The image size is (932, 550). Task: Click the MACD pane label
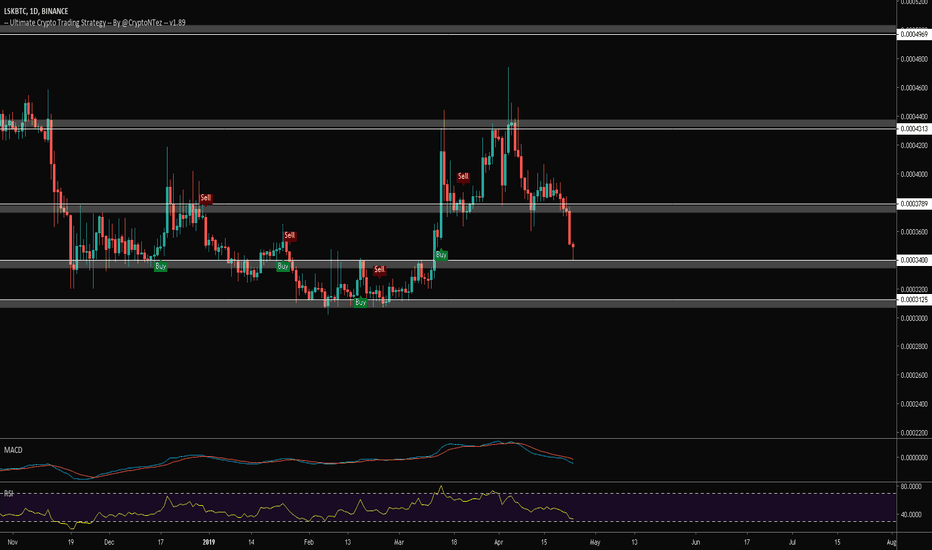coord(13,450)
